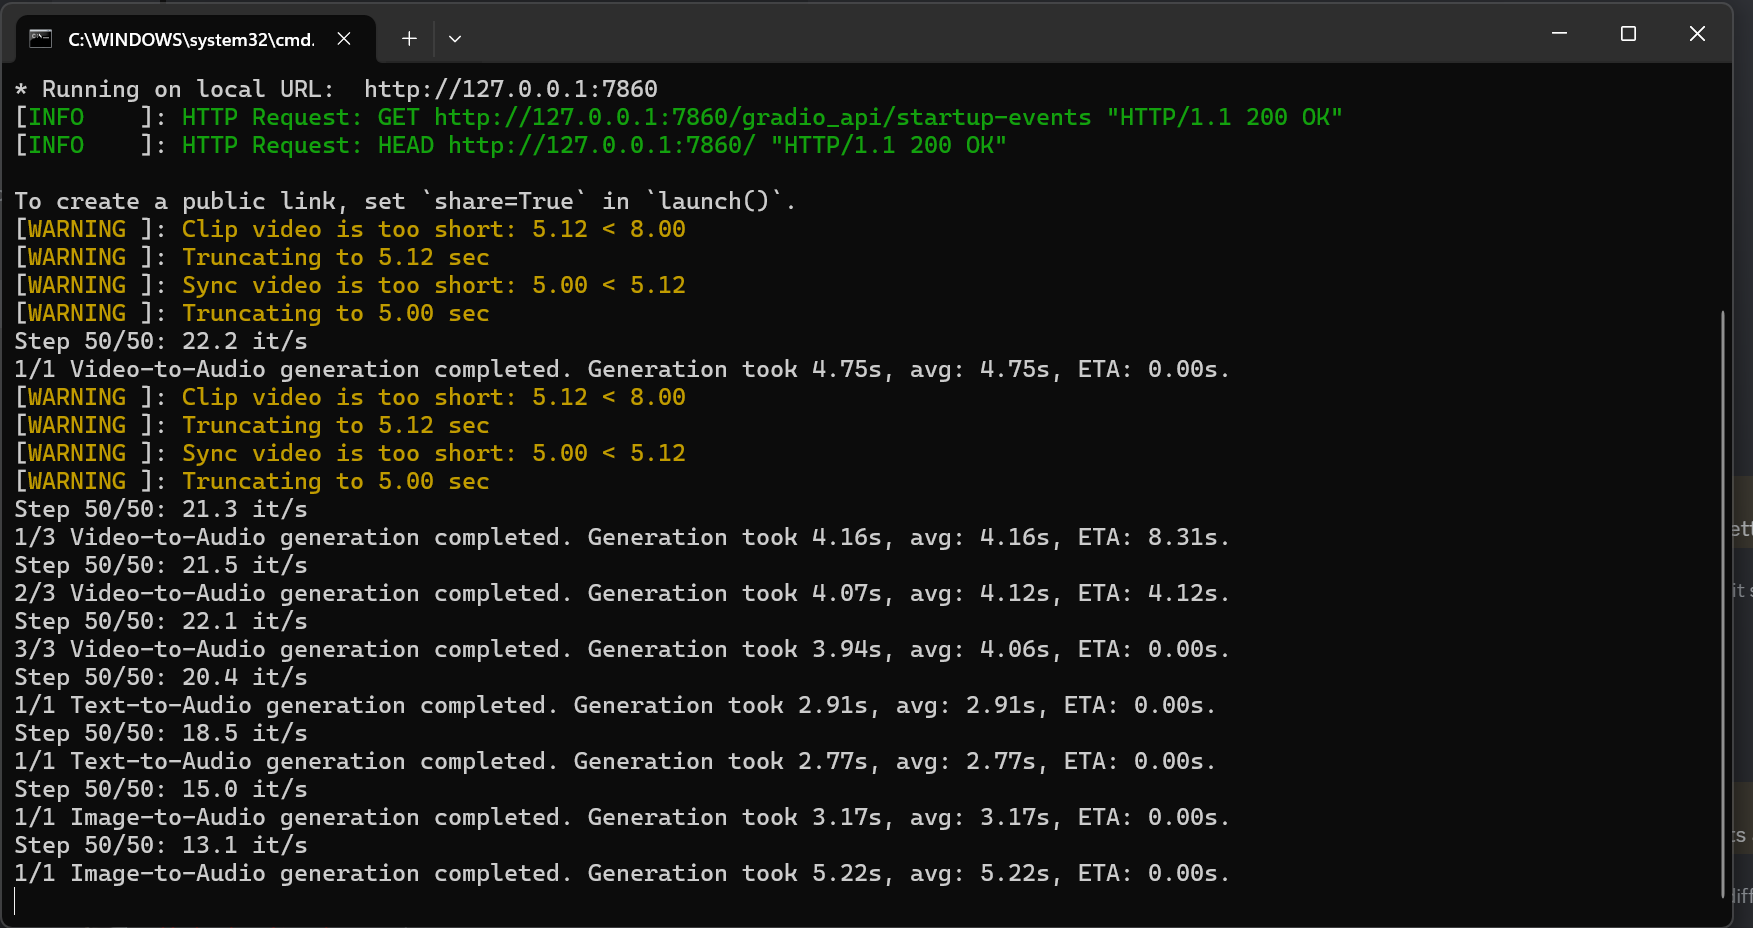
Task: Click the HEAD request URL http://127.0.0.1:7860/
Action: (x=601, y=145)
